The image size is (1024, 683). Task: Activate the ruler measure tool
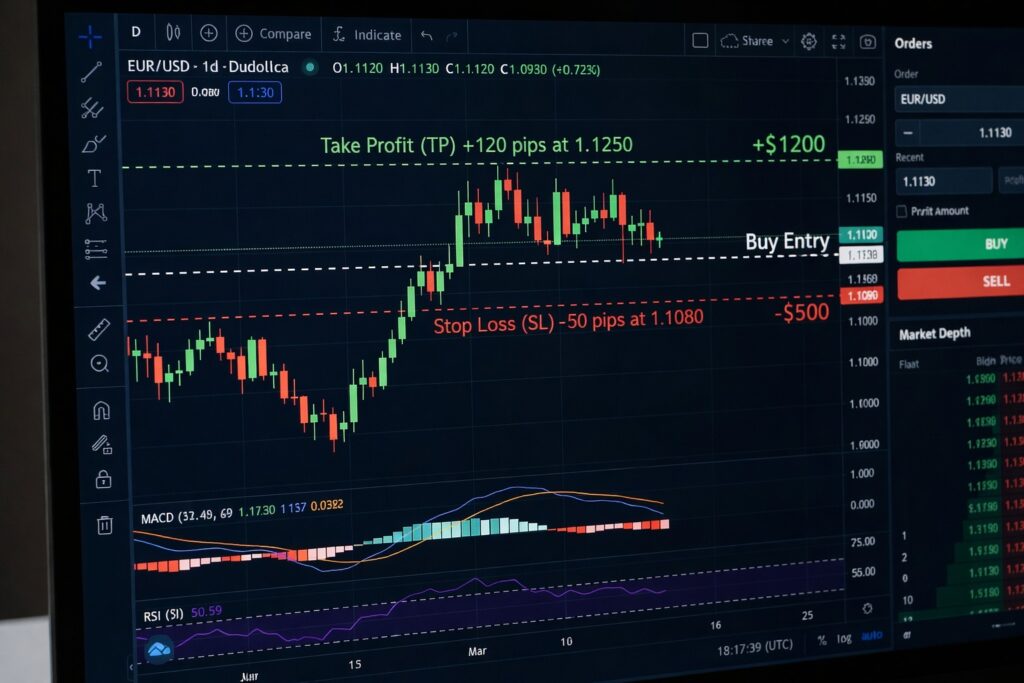[98, 328]
